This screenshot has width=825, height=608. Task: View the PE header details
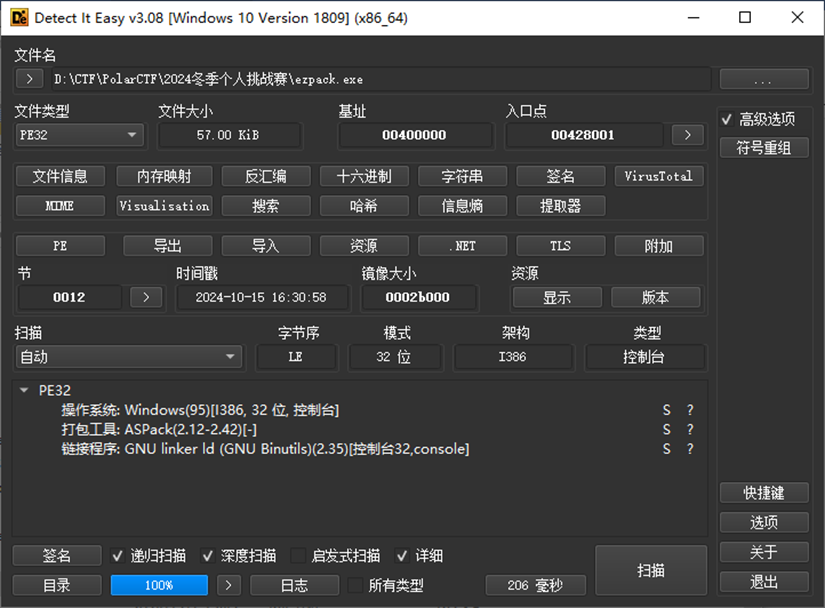(60, 245)
